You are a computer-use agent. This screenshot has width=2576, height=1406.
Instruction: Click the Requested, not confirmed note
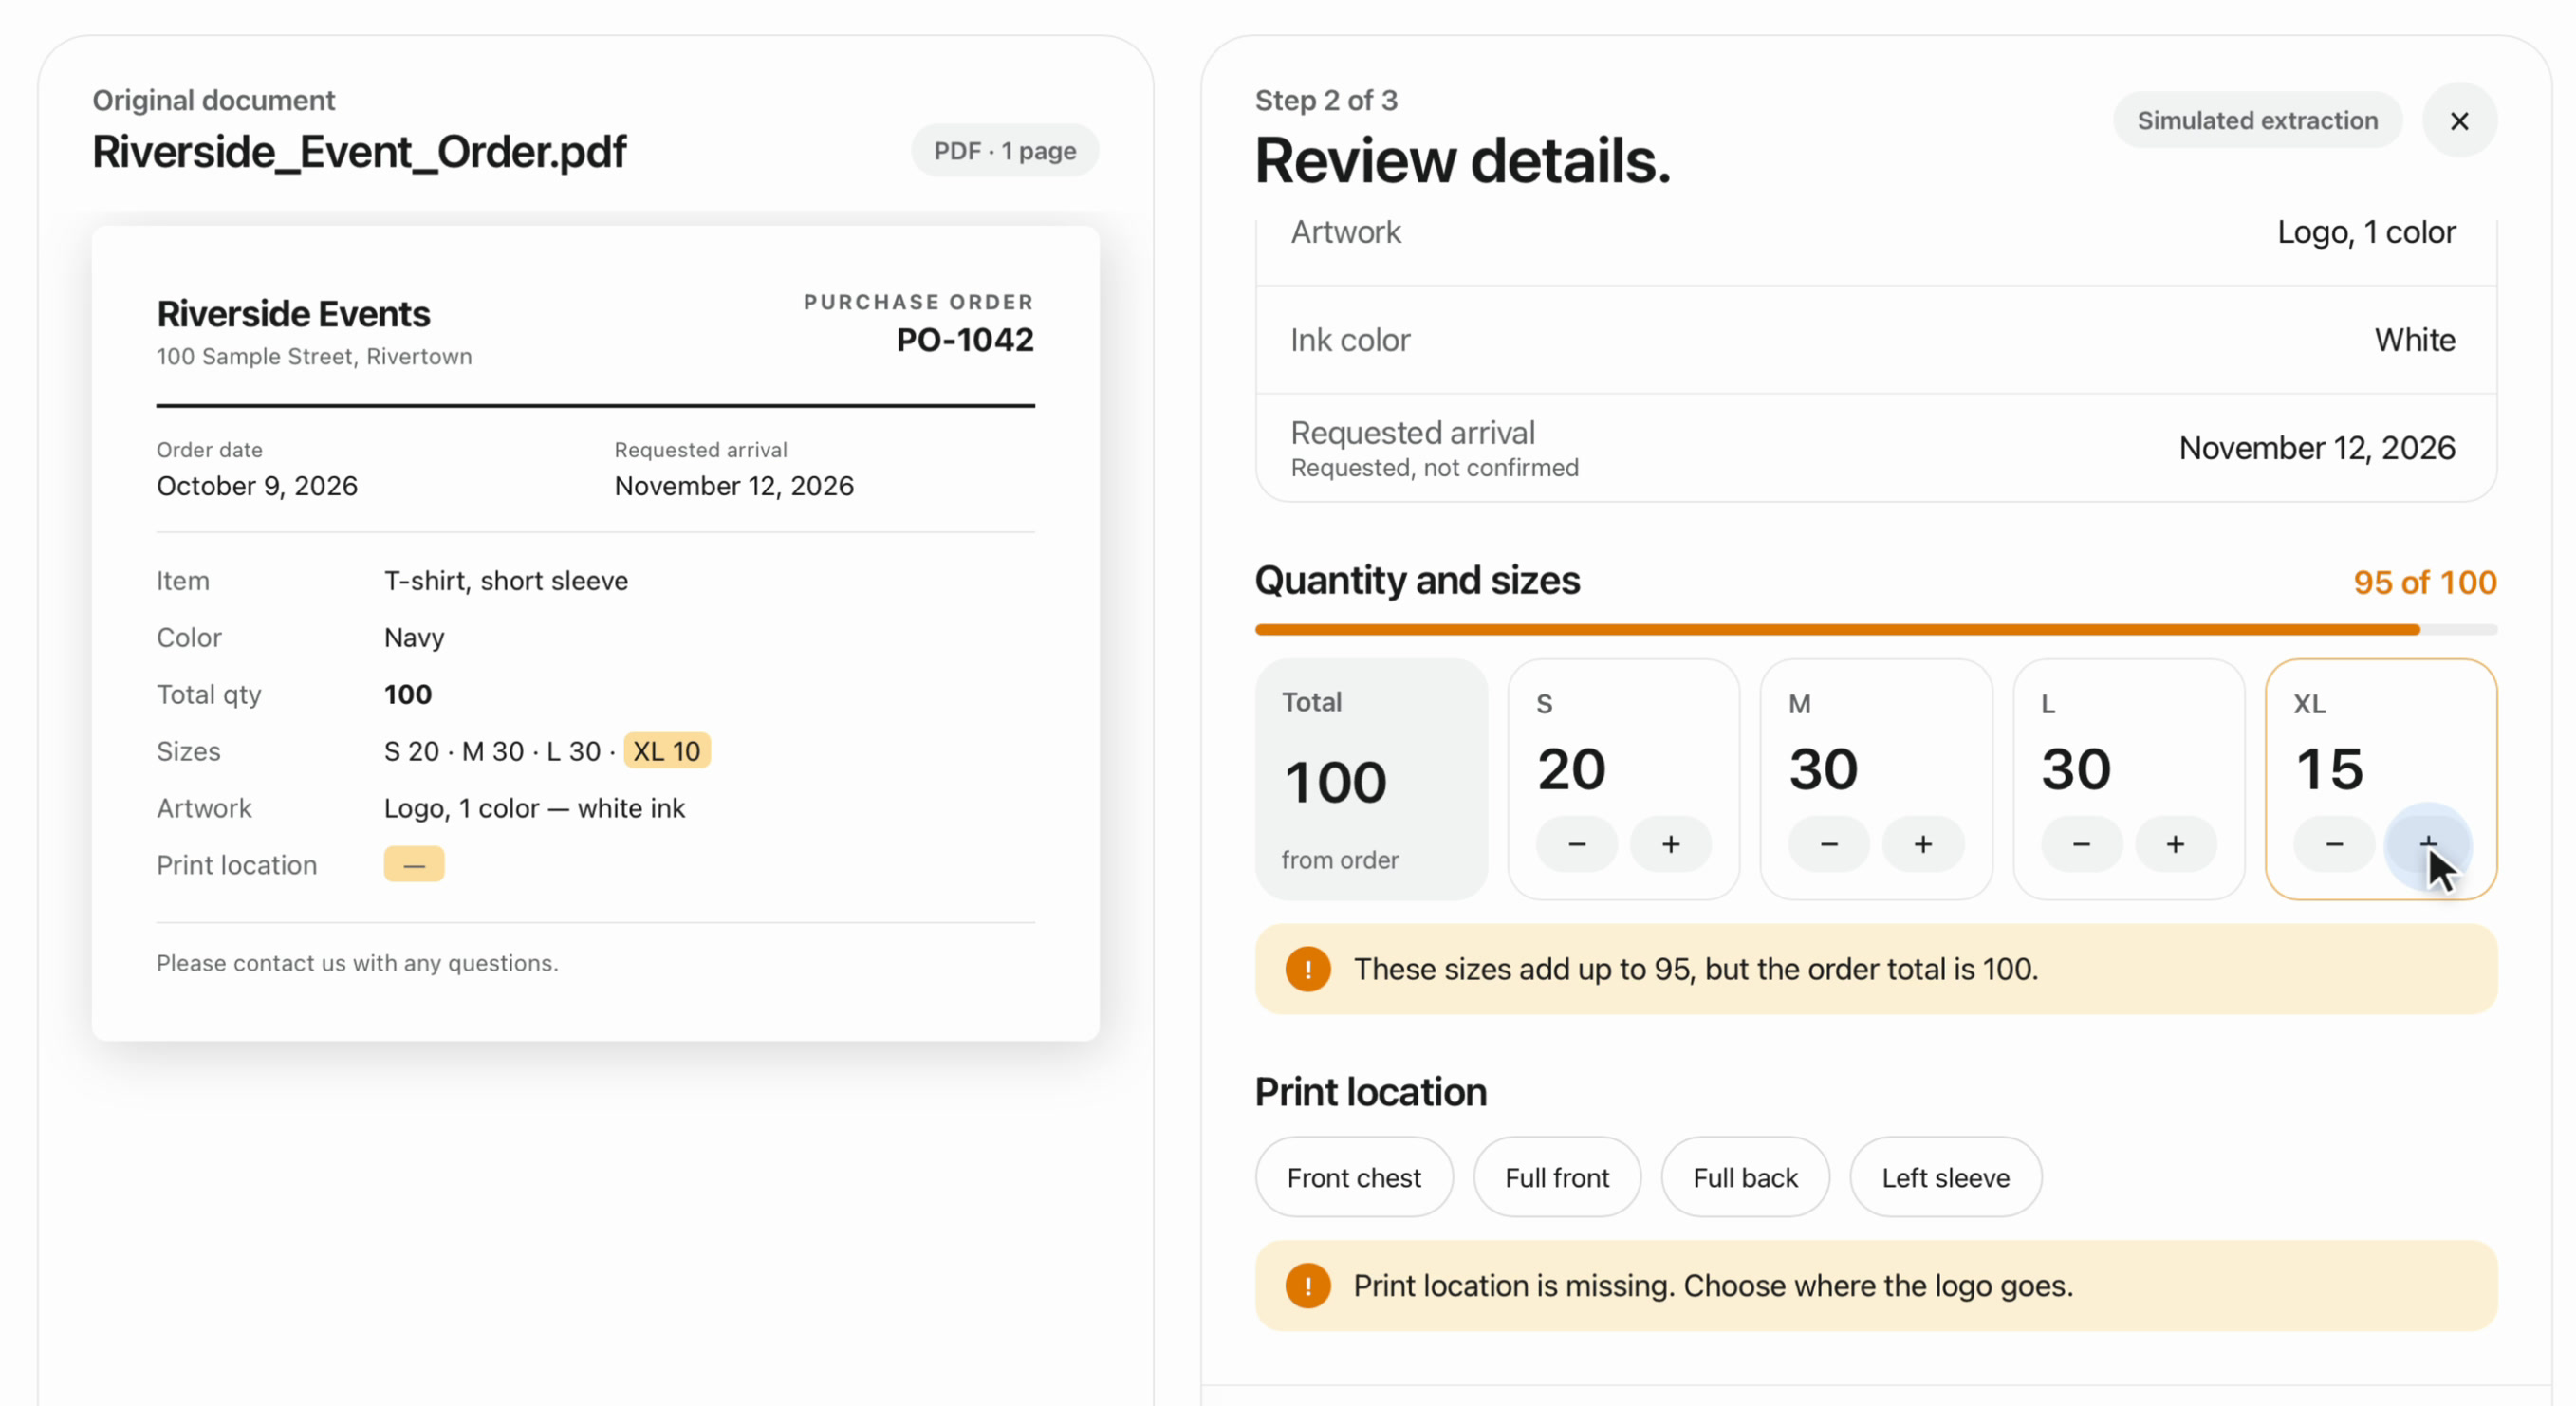click(x=1435, y=468)
